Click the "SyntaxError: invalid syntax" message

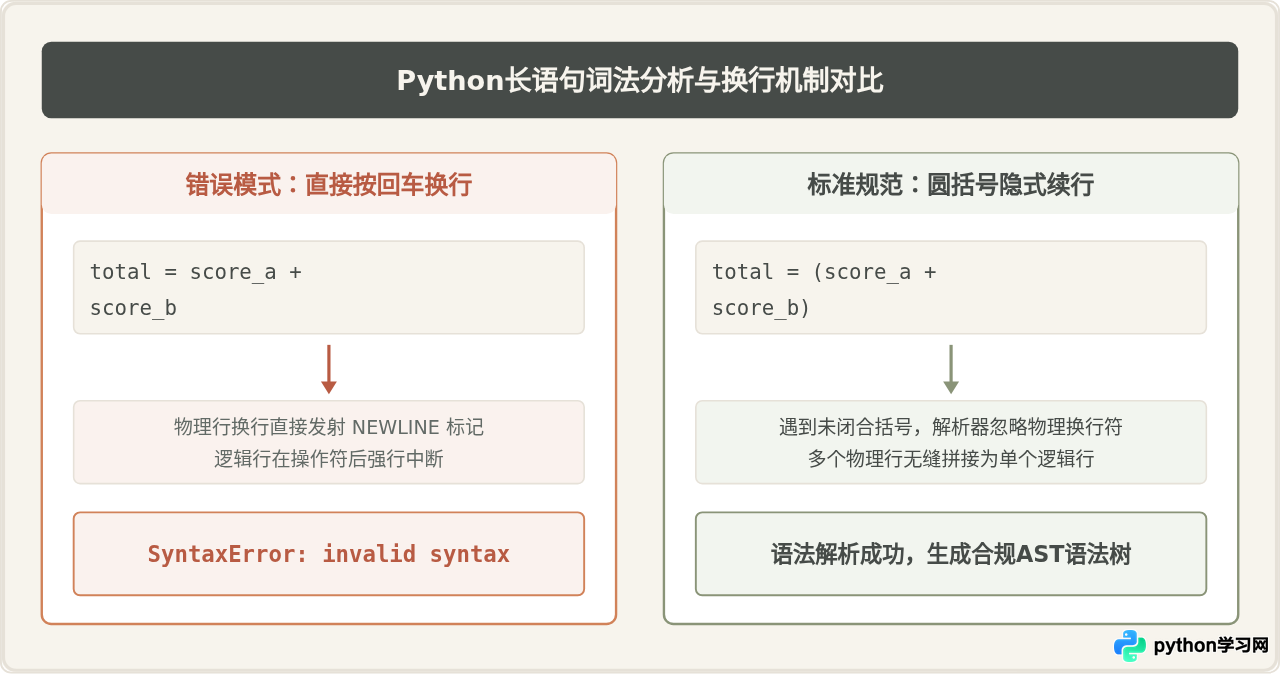coord(329,554)
